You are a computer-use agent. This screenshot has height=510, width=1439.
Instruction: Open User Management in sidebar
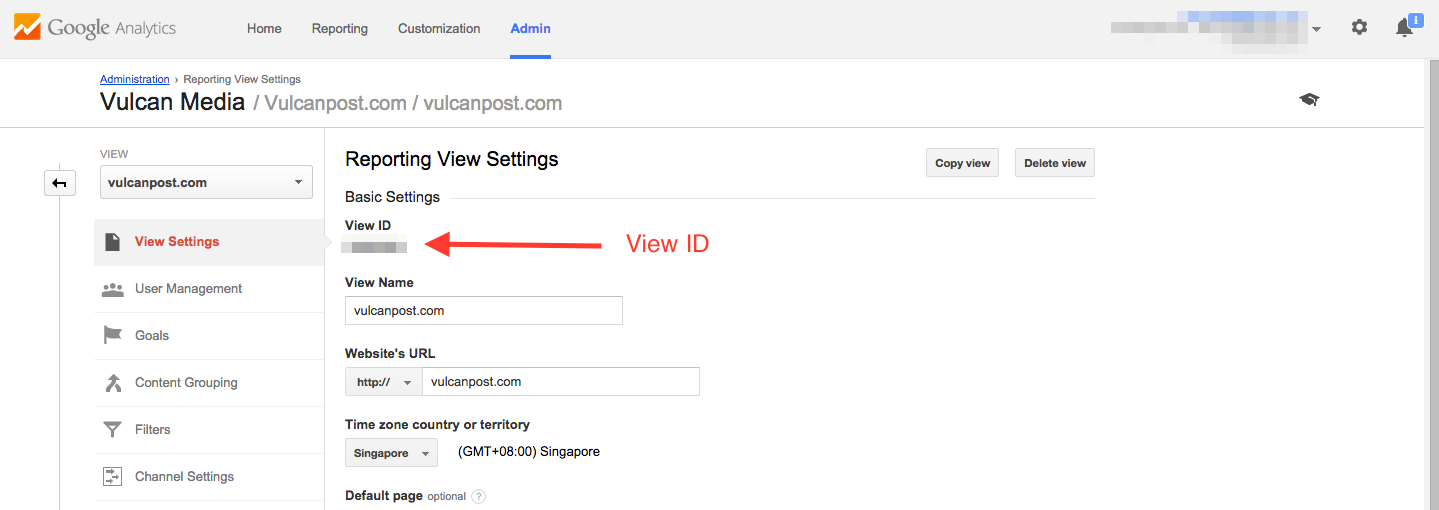pyautogui.click(x=209, y=289)
